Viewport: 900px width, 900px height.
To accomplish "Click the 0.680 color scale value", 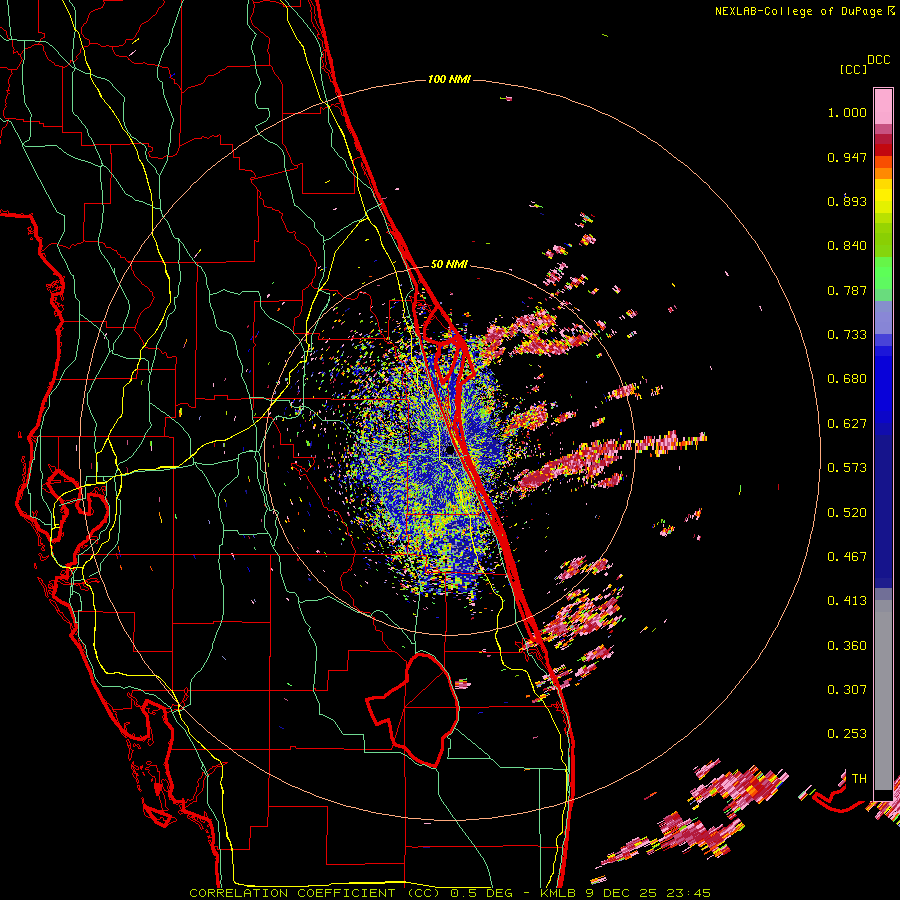I will click(x=847, y=379).
